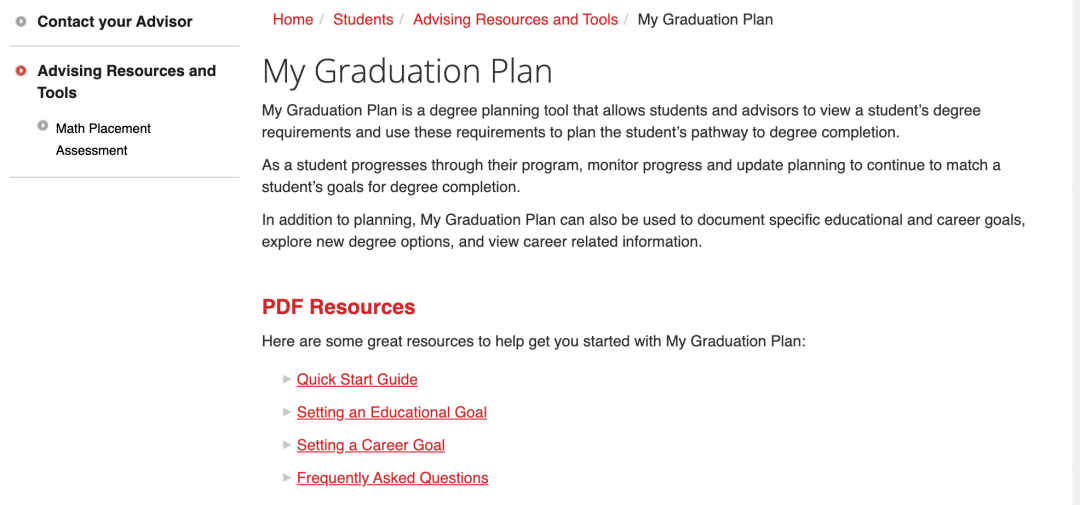Open Setting a Career Goal link
Screen dimensions: 1080x505
pos(371,445)
